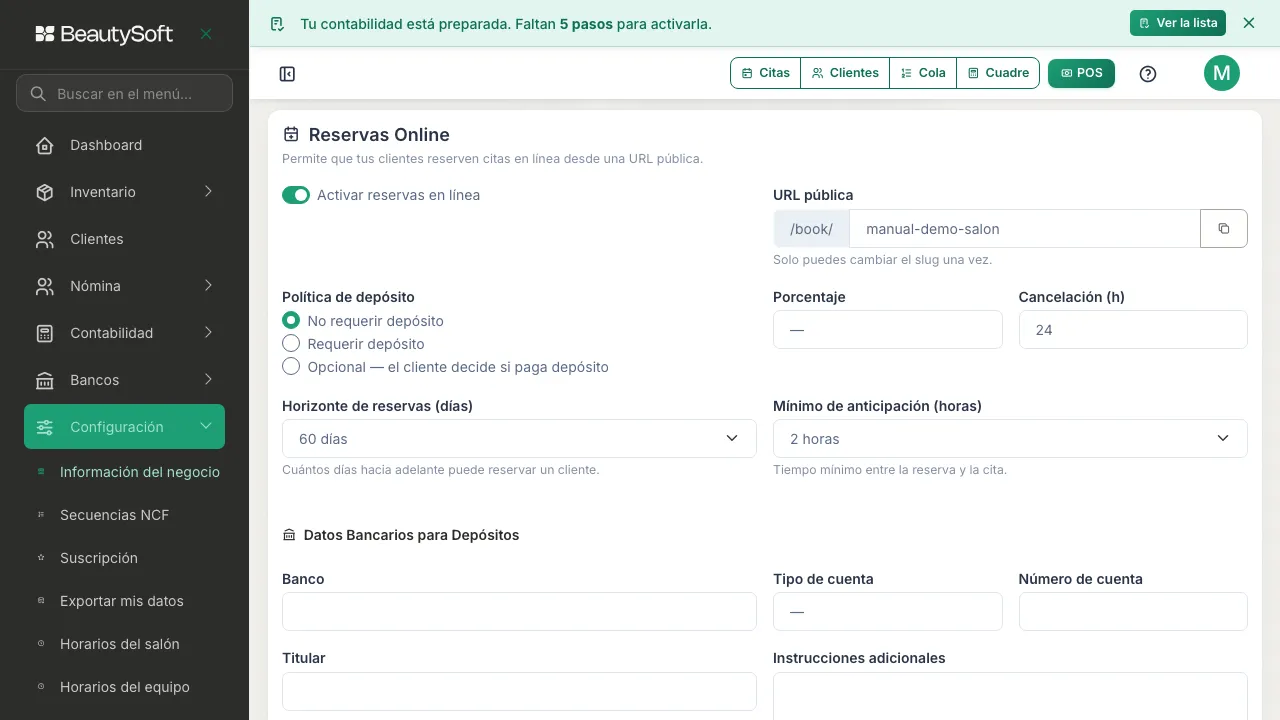Viewport: 1280px width, 720px height.
Task: Click the Bancos building icon
Action: pyautogui.click(x=45, y=380)
